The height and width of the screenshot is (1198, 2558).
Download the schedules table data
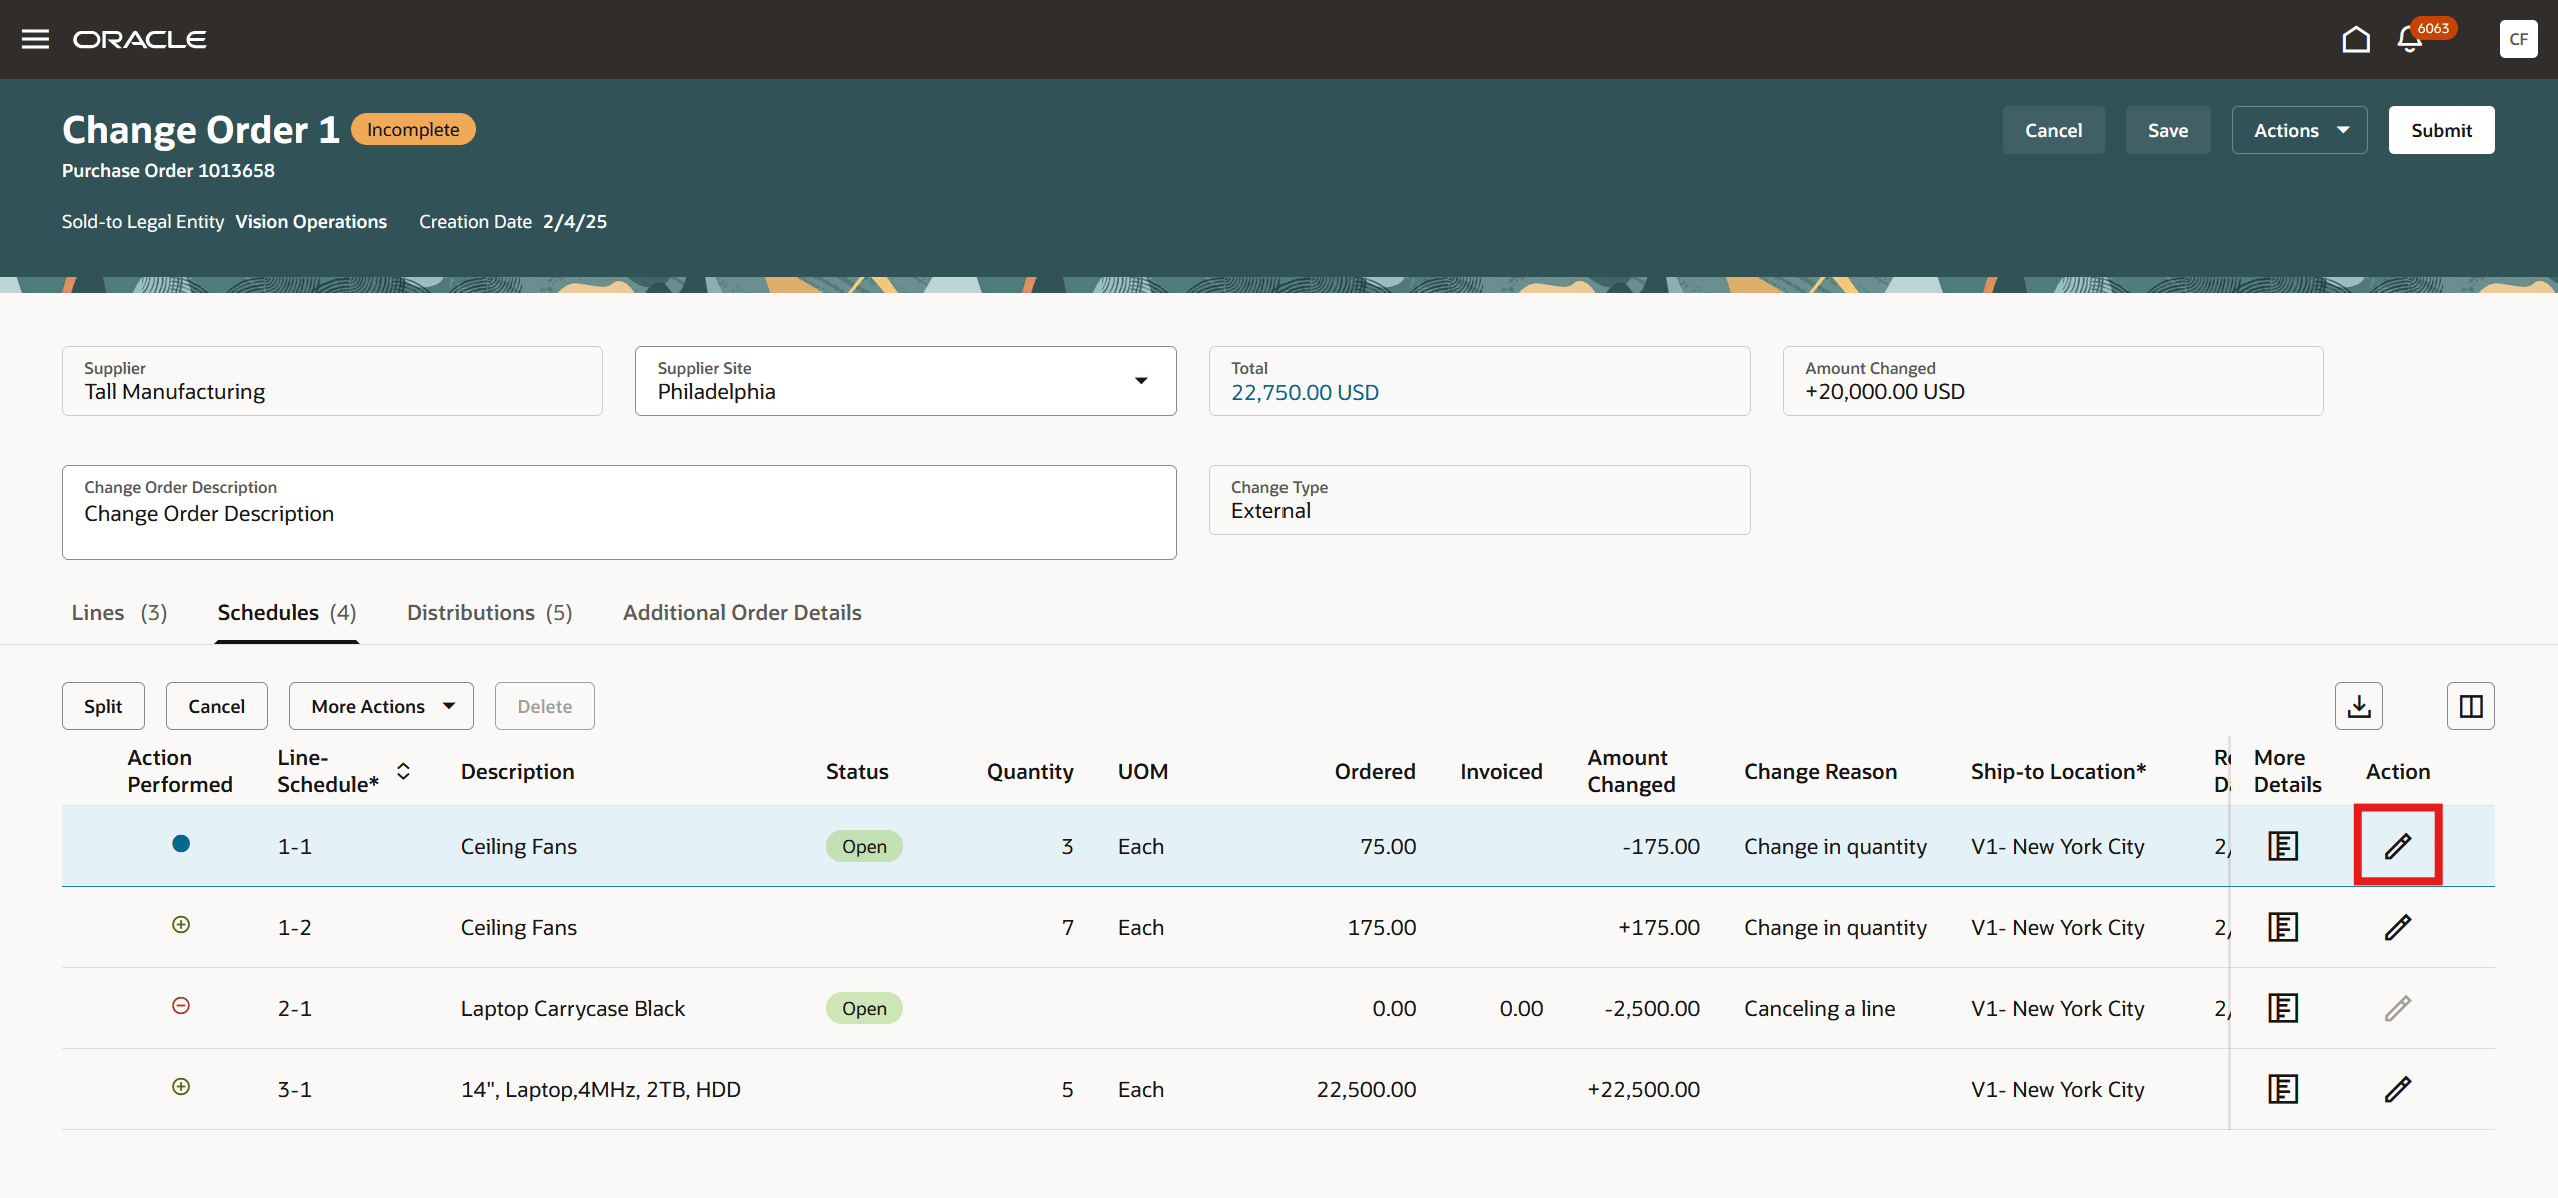2358,706
